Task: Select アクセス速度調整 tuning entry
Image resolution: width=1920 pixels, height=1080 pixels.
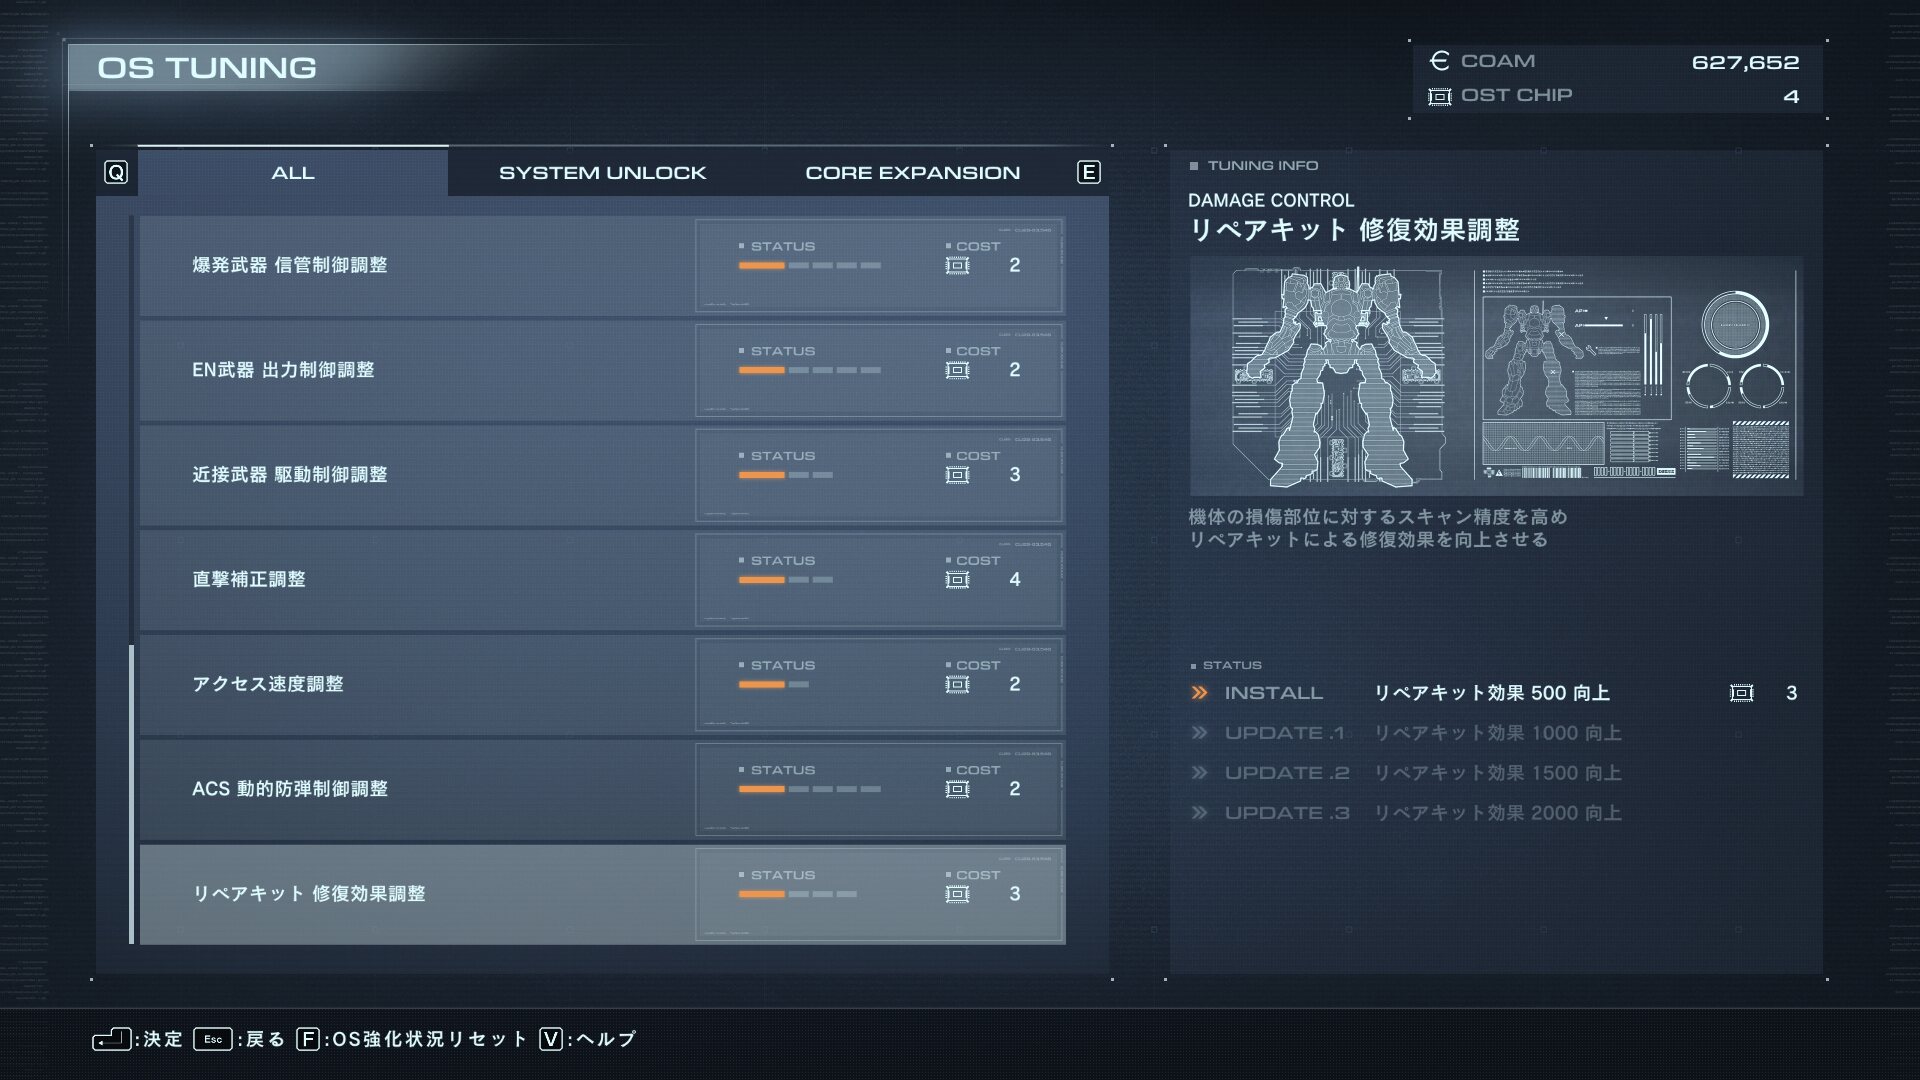Action: (602, 685)
